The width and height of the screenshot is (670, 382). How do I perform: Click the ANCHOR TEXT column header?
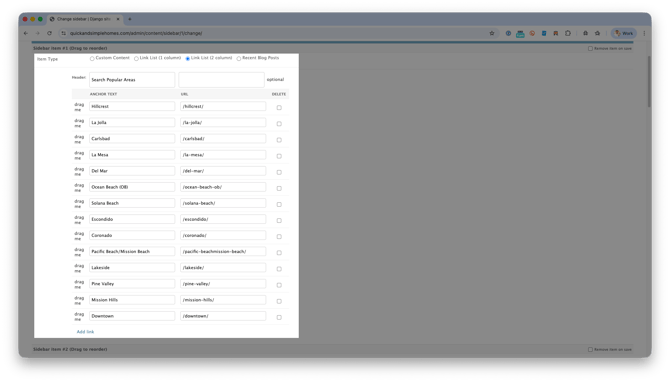103,94
